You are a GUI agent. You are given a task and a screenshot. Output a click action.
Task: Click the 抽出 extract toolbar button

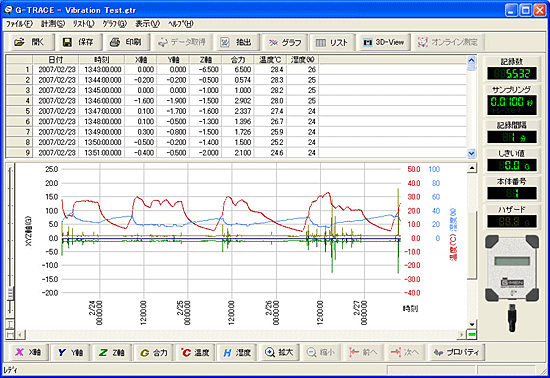click(237, 42)
